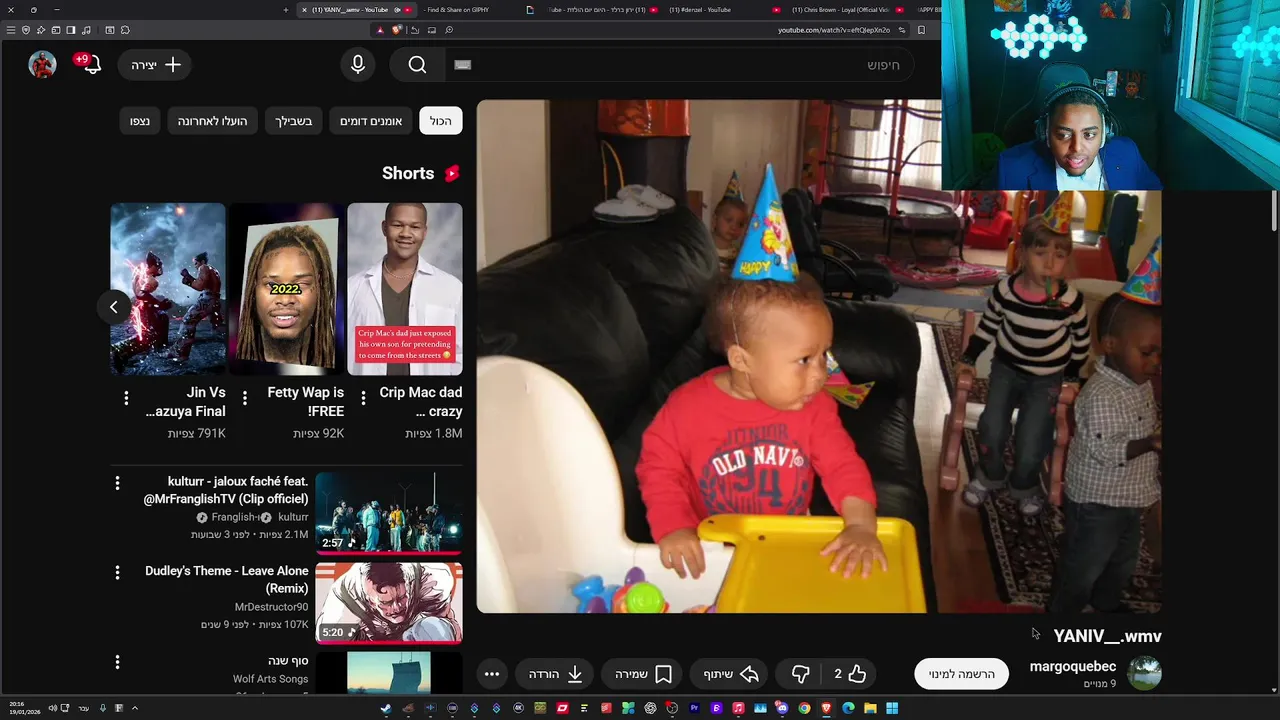
Task: Select the בשבילך filter chip
Action: point(294,121)
